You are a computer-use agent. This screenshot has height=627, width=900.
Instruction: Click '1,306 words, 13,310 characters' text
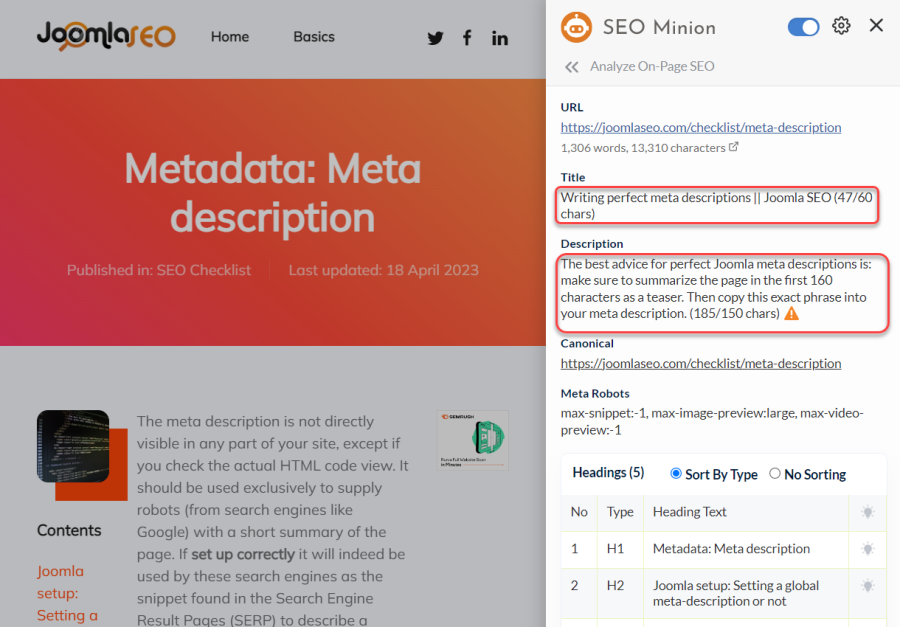coord(643,148)
